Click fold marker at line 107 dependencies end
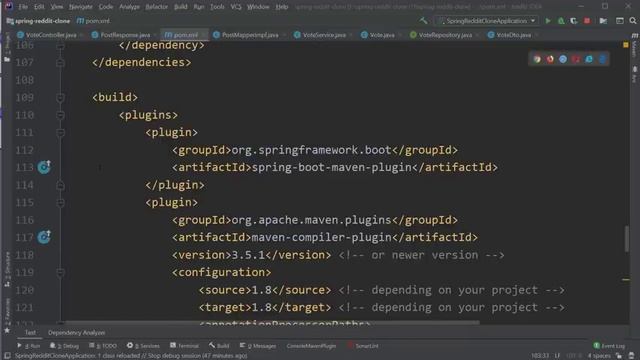The image size is (640, 360). pyautogui.click(x=60, y=62)
